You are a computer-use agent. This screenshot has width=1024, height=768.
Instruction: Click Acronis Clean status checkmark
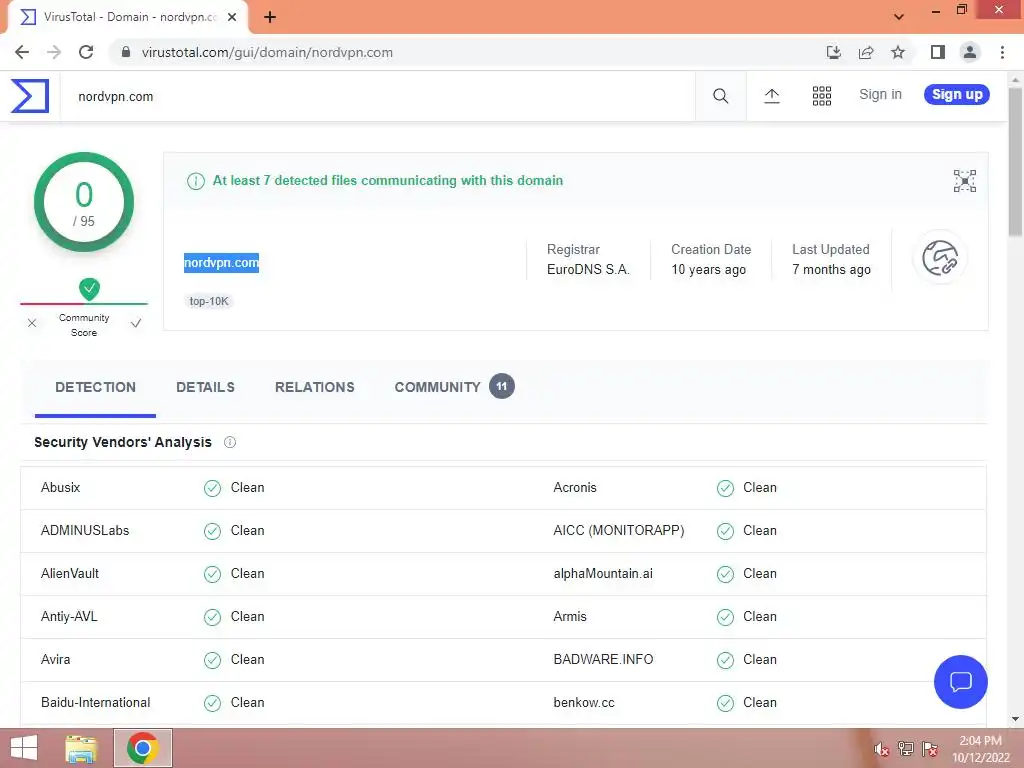725,488
